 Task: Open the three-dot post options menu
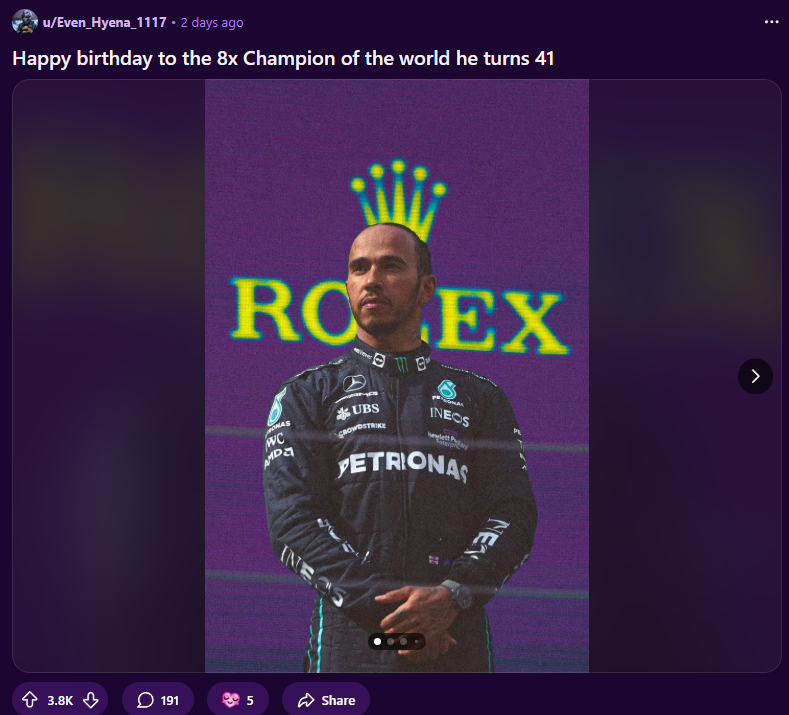pyautogui.click(x=771, y=22)
